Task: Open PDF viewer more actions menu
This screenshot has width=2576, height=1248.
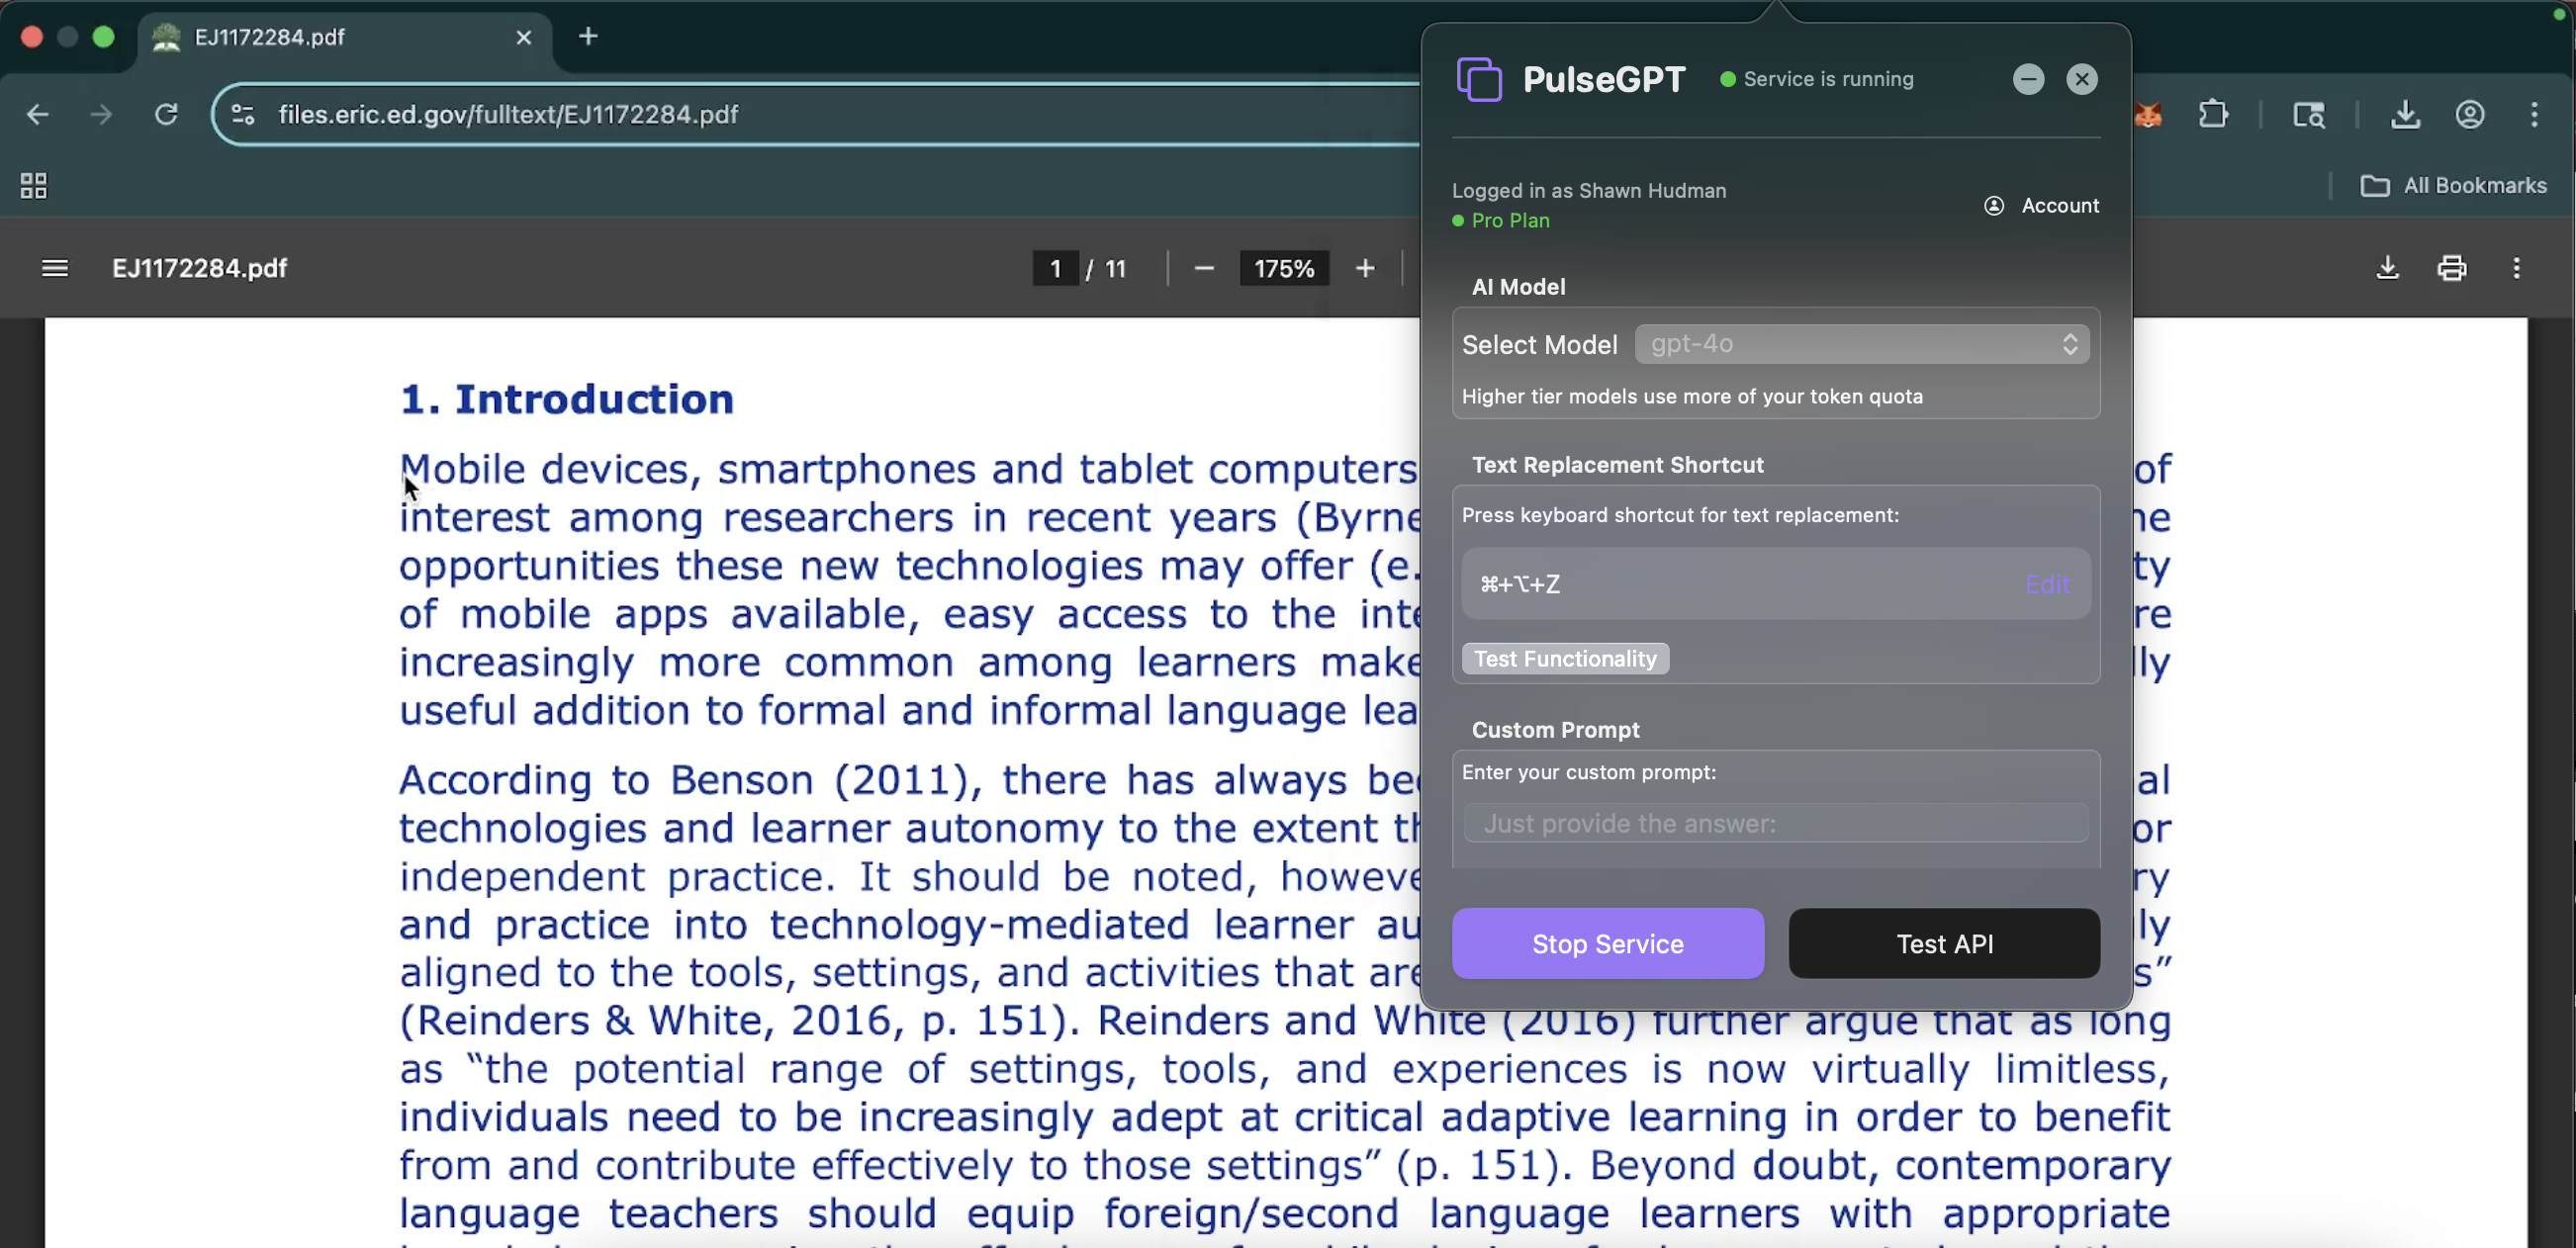Action: tap(2516, 268)
